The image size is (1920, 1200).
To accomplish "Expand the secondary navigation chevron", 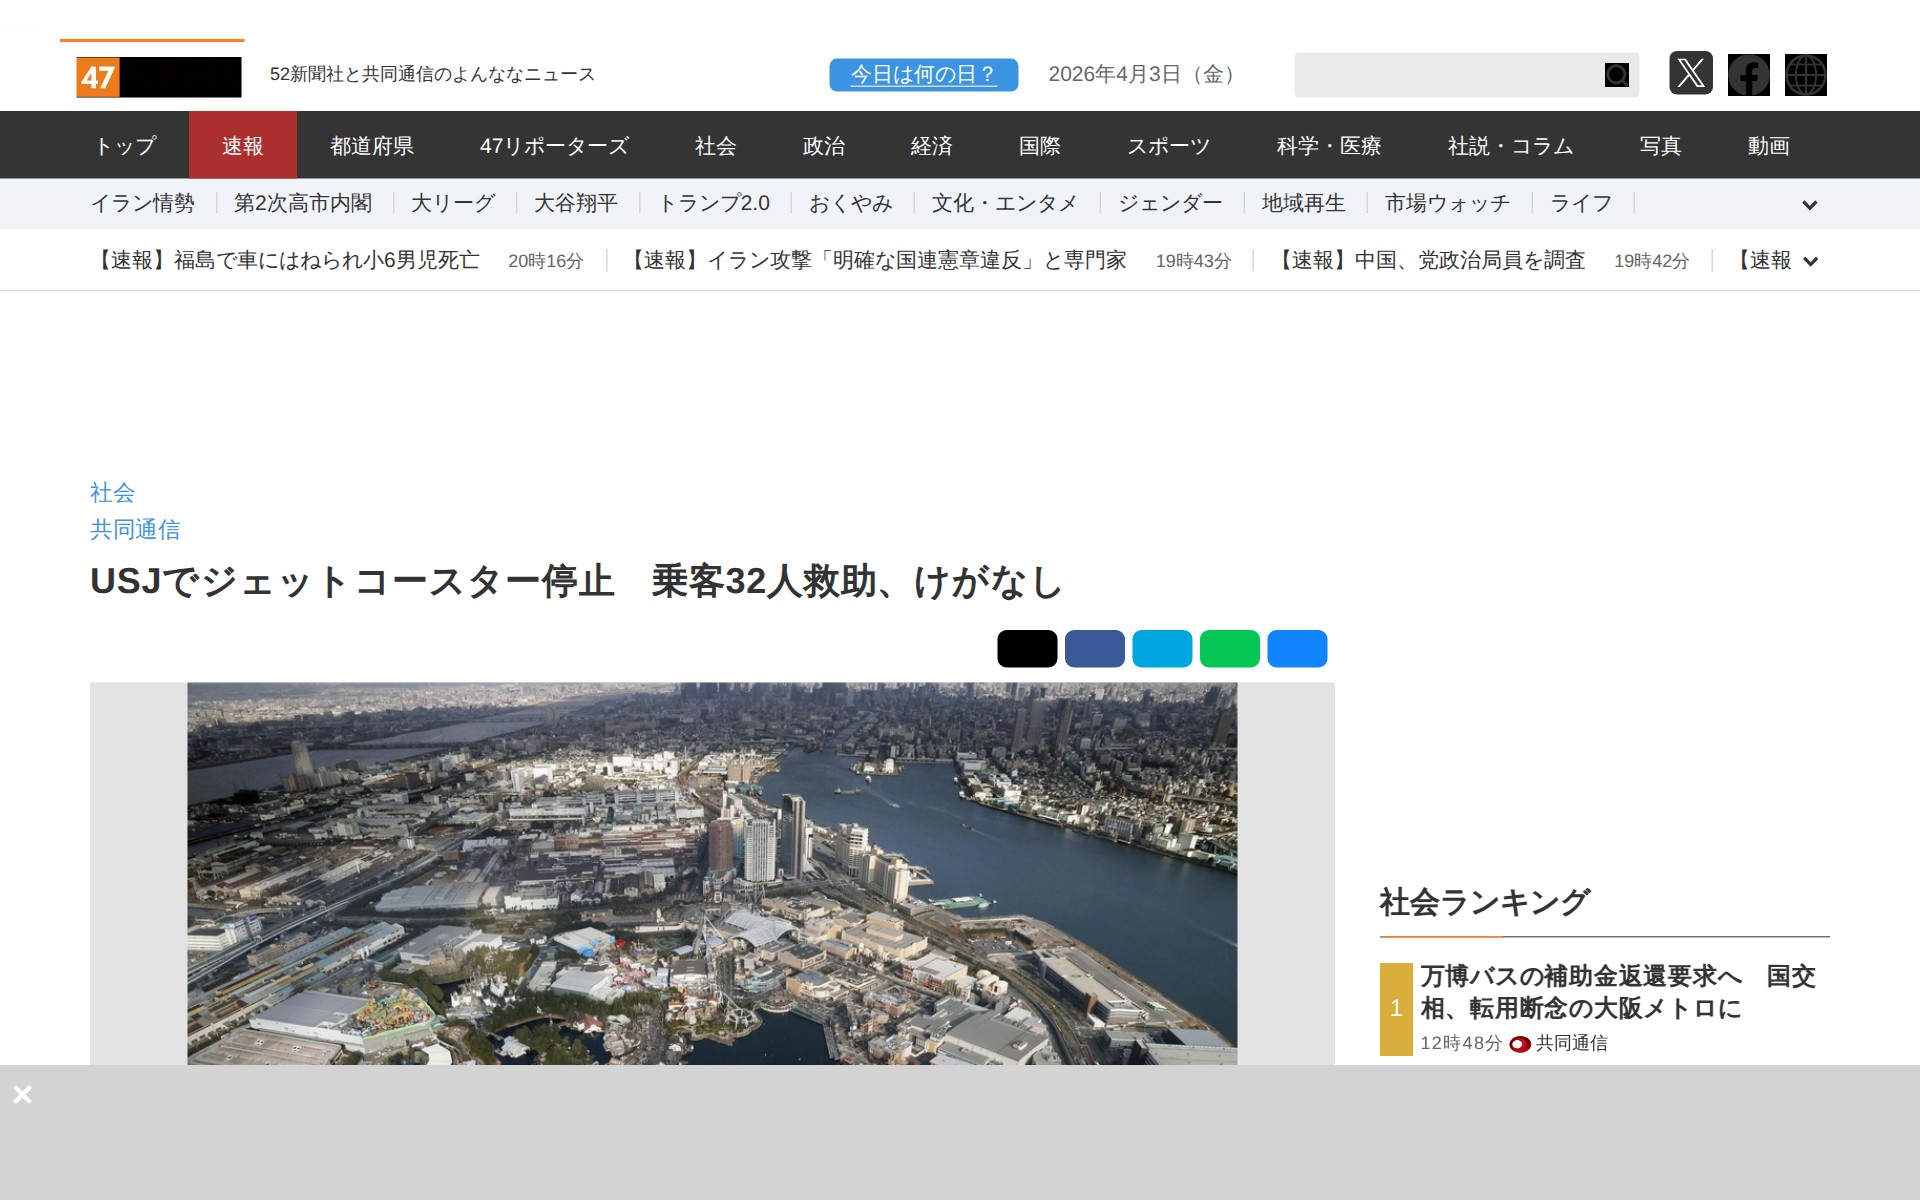I will [x=1810, y=204].
